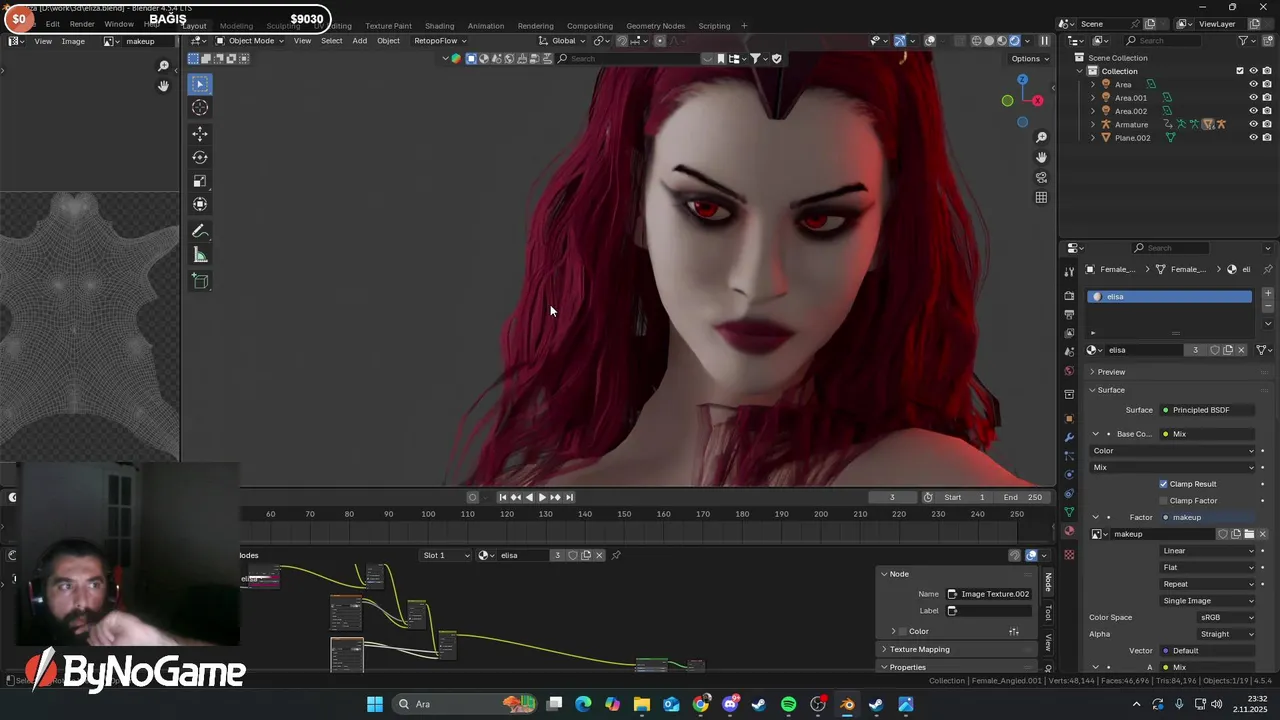Open the Straight Alpha dropdown
Image resolution: width=1280 pixels, height=720 pixels.
coord(1227,634)
